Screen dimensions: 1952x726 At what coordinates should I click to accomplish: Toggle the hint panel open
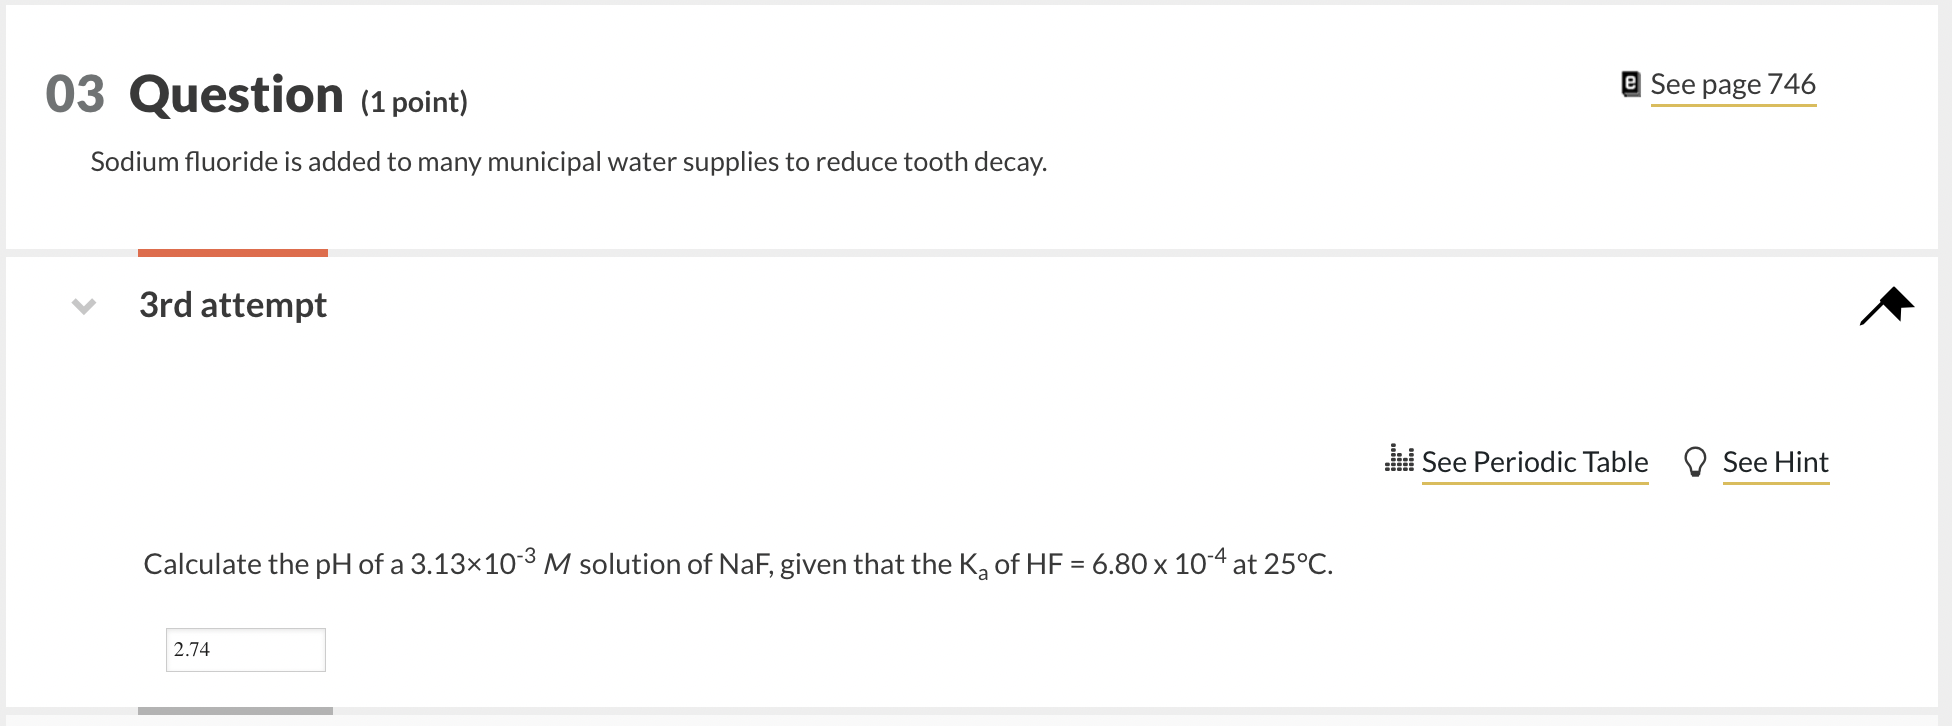tap(1775, 462)
